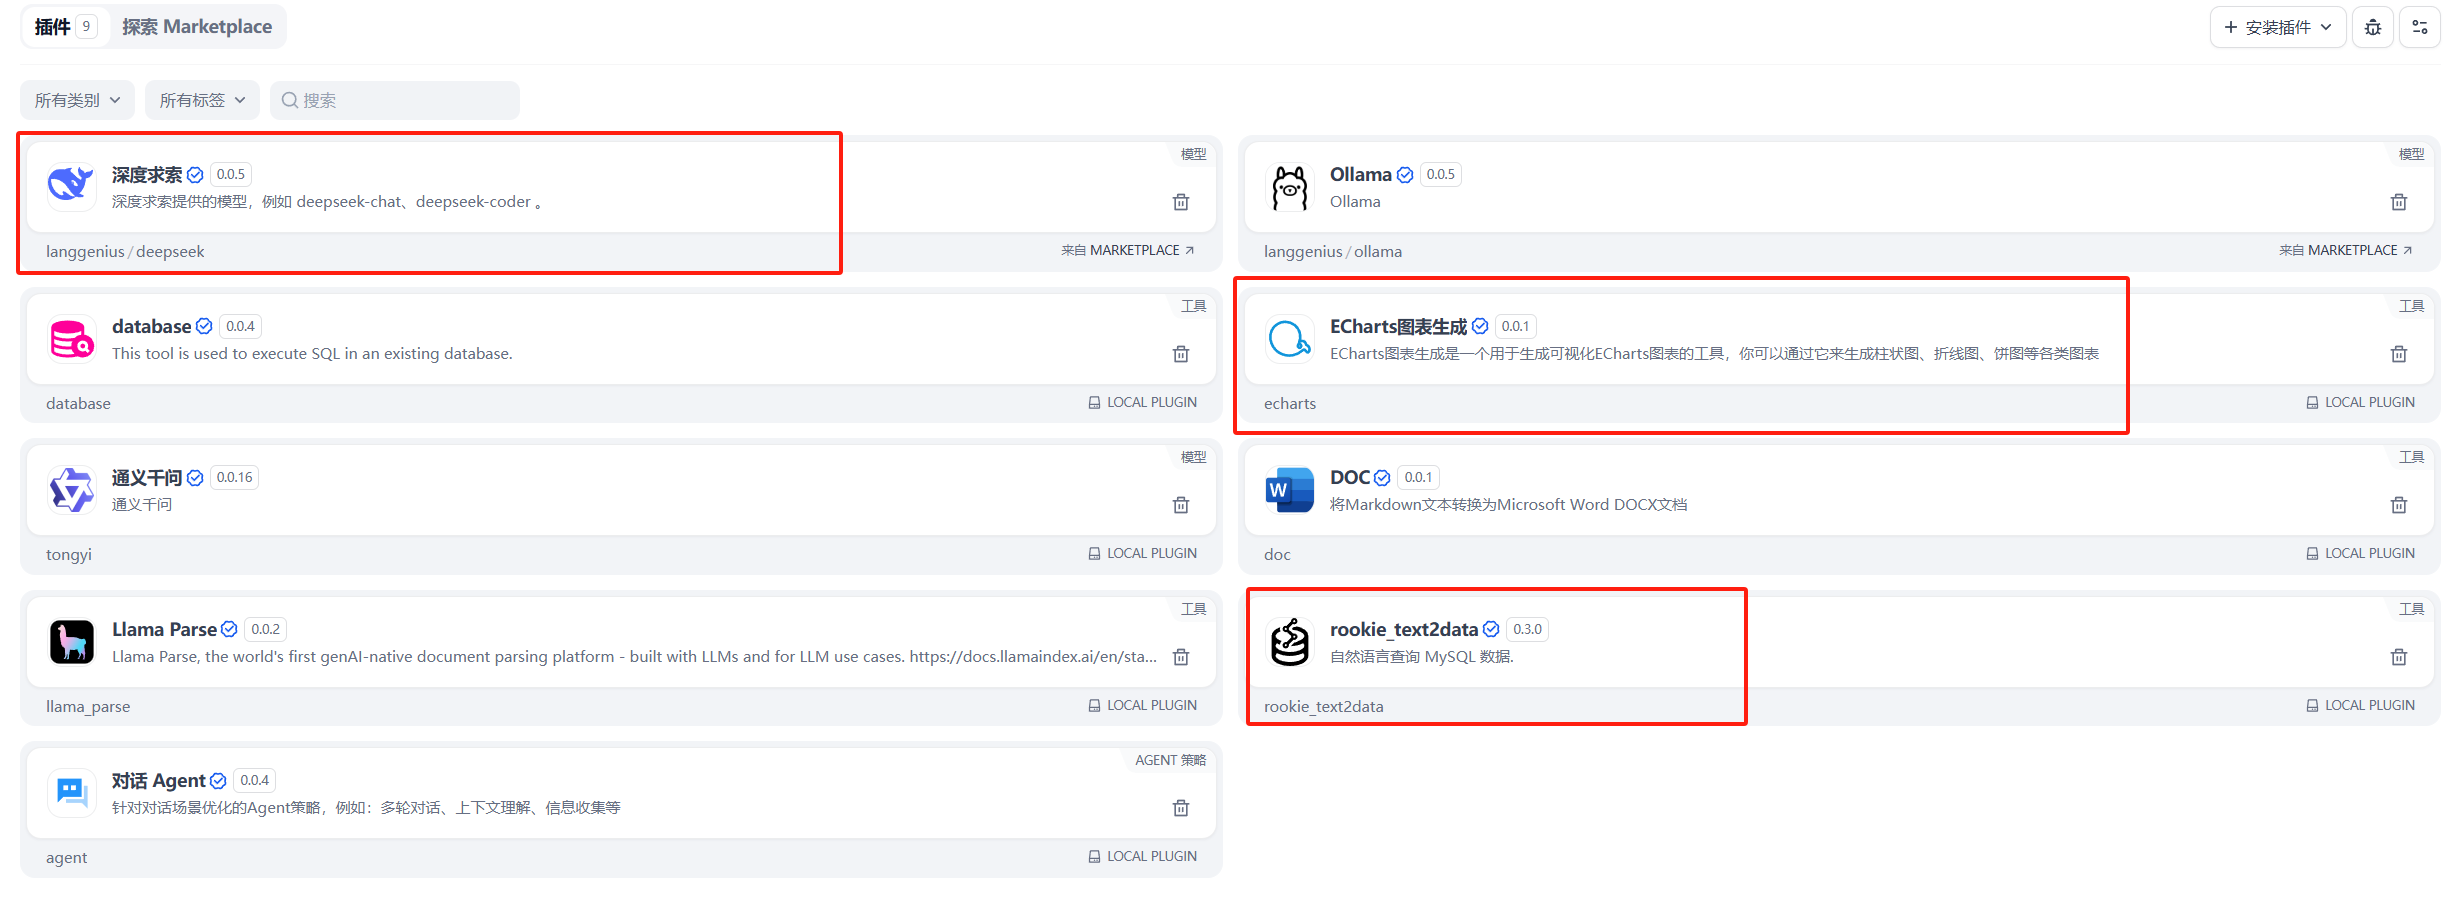Expand the 安装插件 install dropdown
This screenshot has height=911, width=2457.
[x=2278, y=27]
